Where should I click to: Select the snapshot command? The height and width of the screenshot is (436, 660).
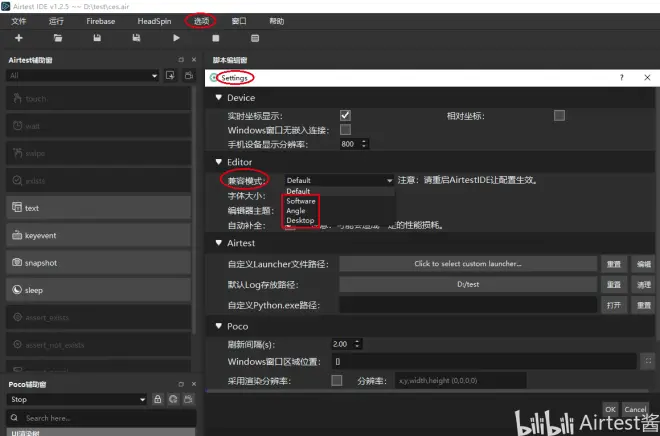point(98,263)
